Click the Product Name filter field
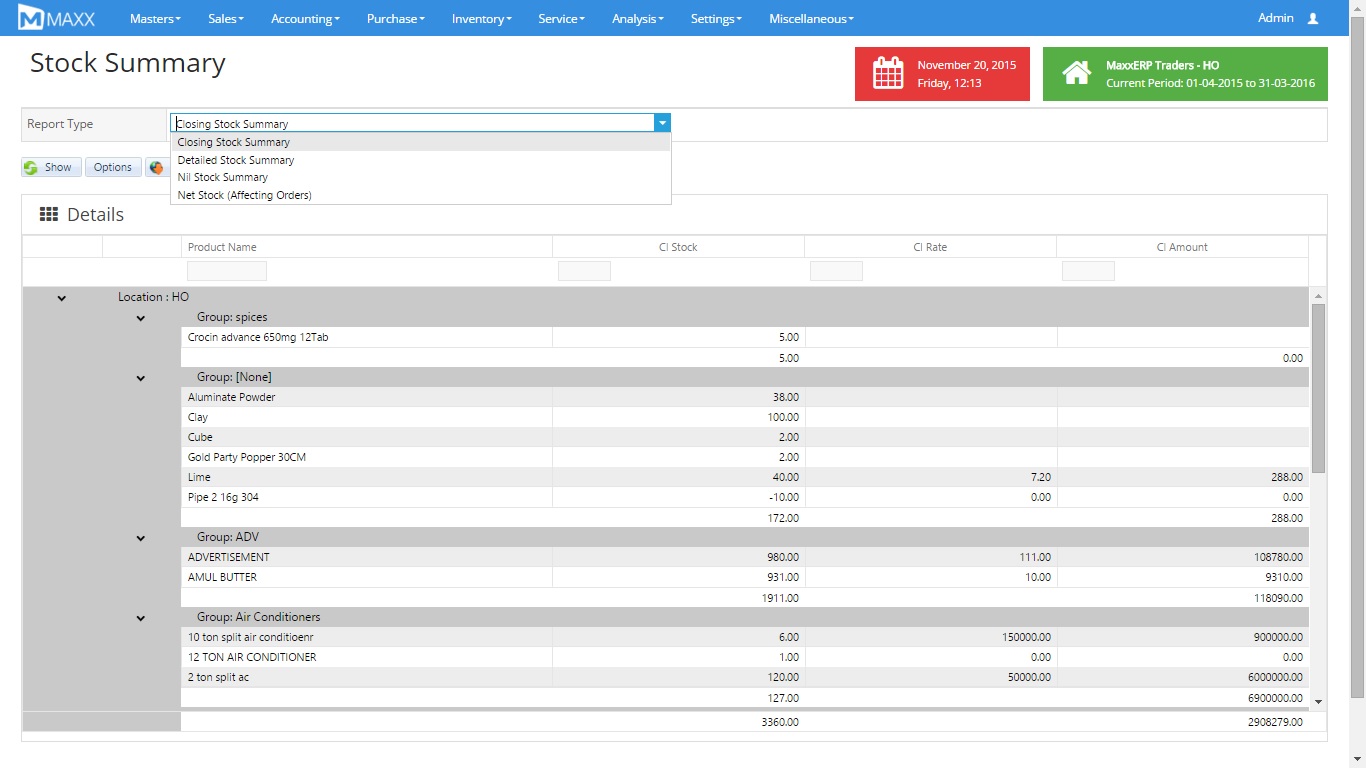 point(227,271)
